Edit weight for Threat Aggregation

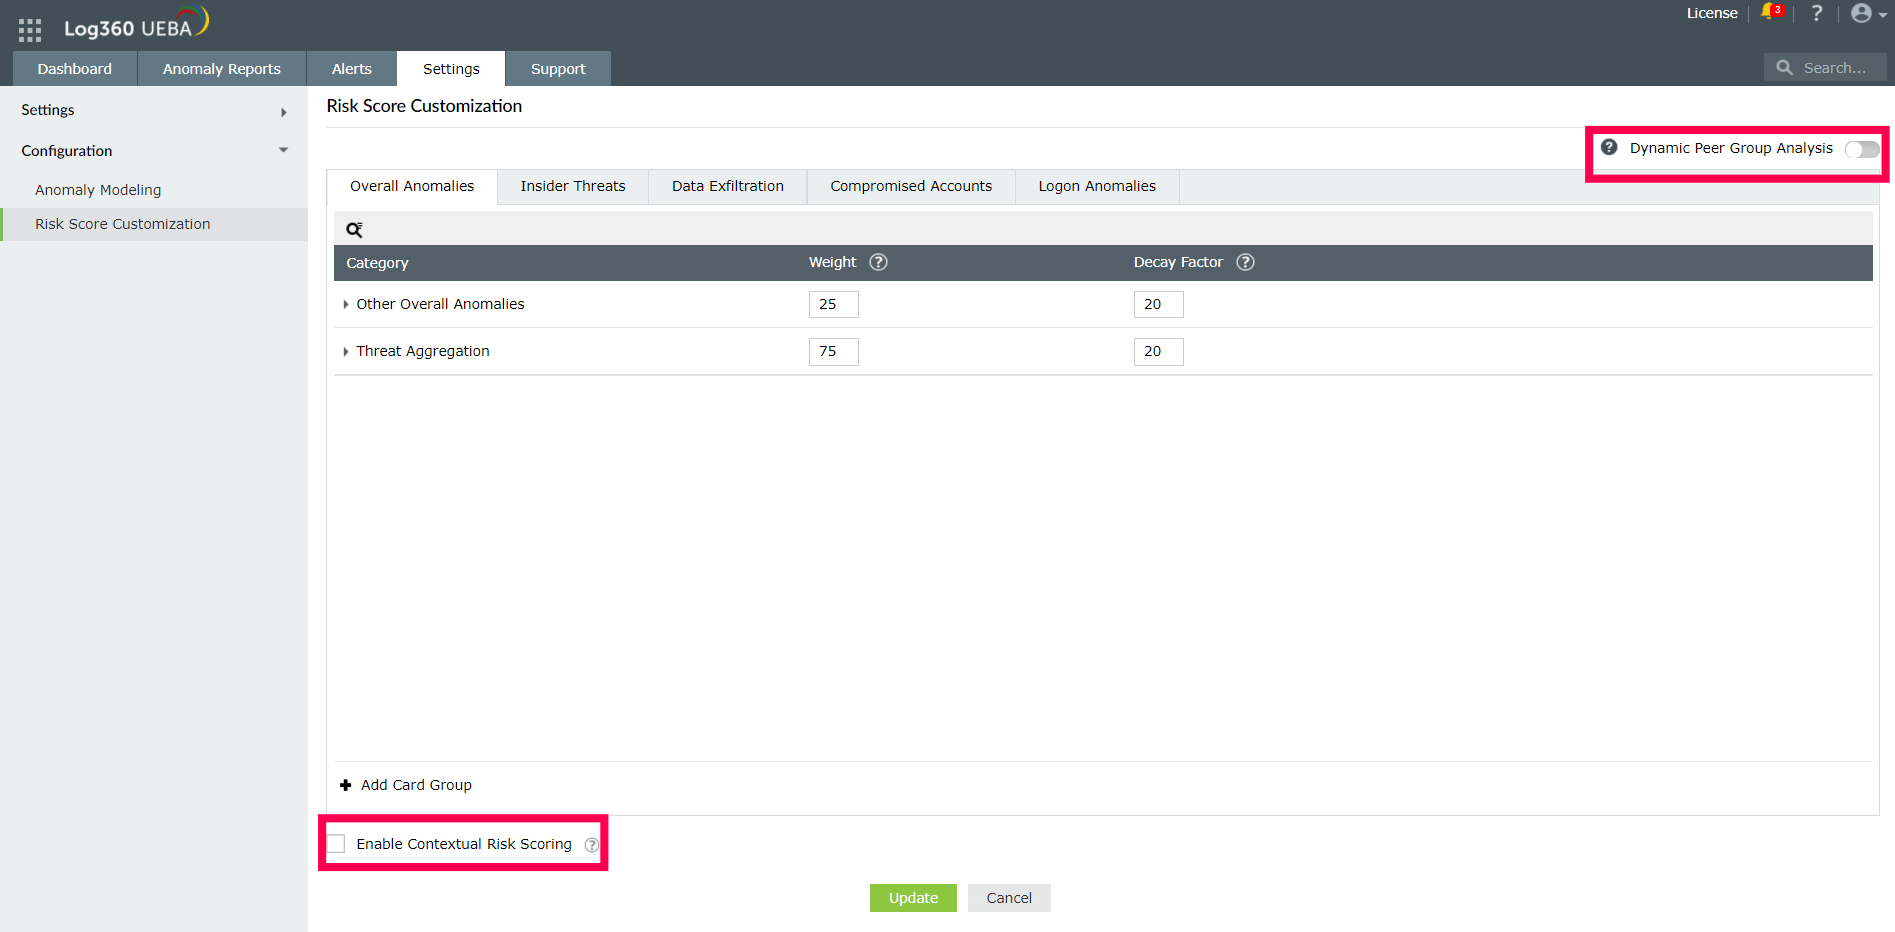tap(834, 351)
